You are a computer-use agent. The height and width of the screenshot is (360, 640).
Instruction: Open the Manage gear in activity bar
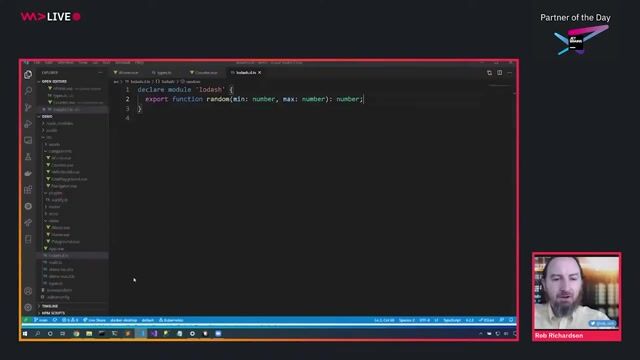(28, 307)
